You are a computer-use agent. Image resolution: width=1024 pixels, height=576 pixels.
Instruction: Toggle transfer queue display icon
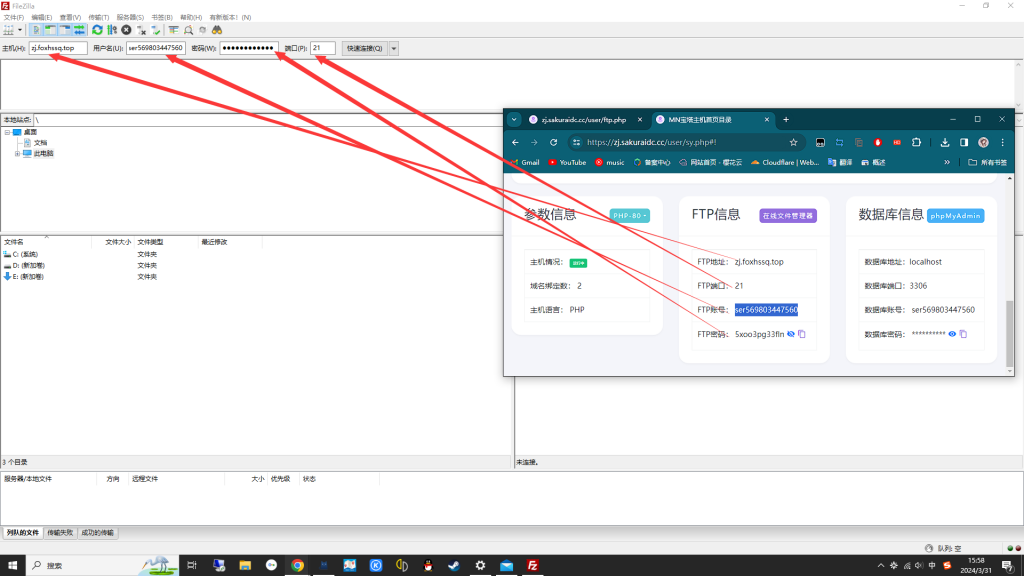(x=79, y=30)
